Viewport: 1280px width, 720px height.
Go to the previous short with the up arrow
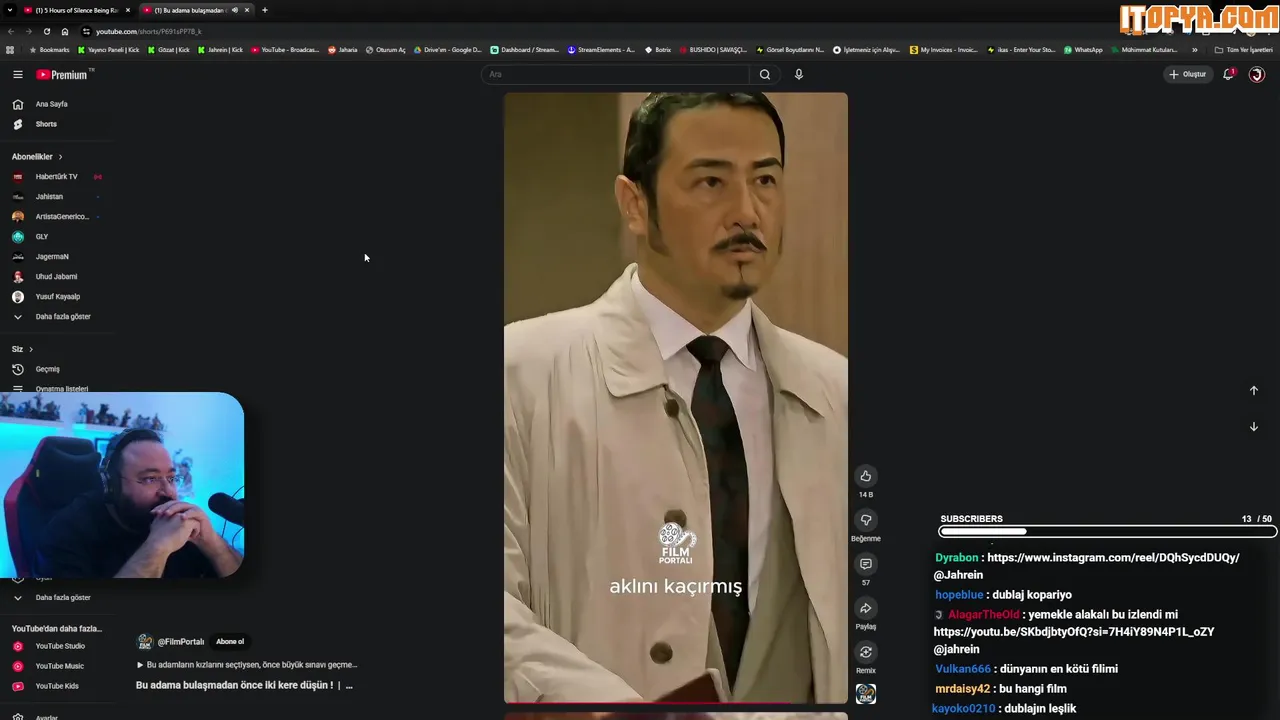click(1253, 391)
